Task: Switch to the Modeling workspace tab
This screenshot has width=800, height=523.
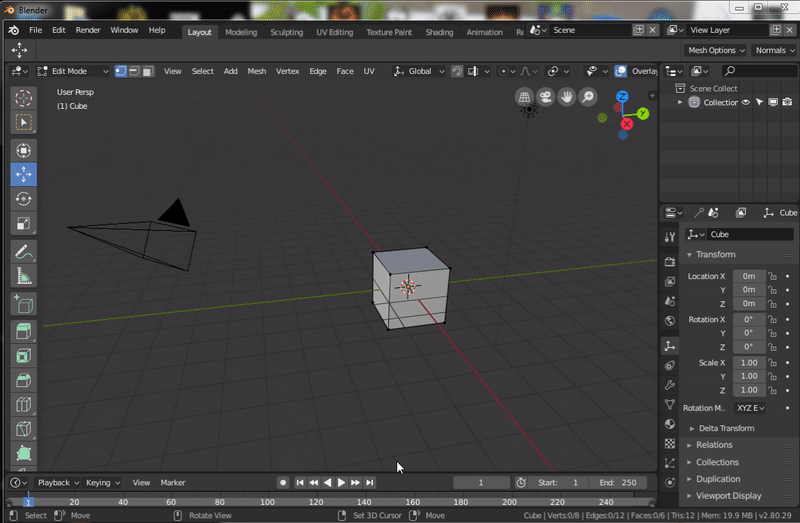Action: point(241,32)
